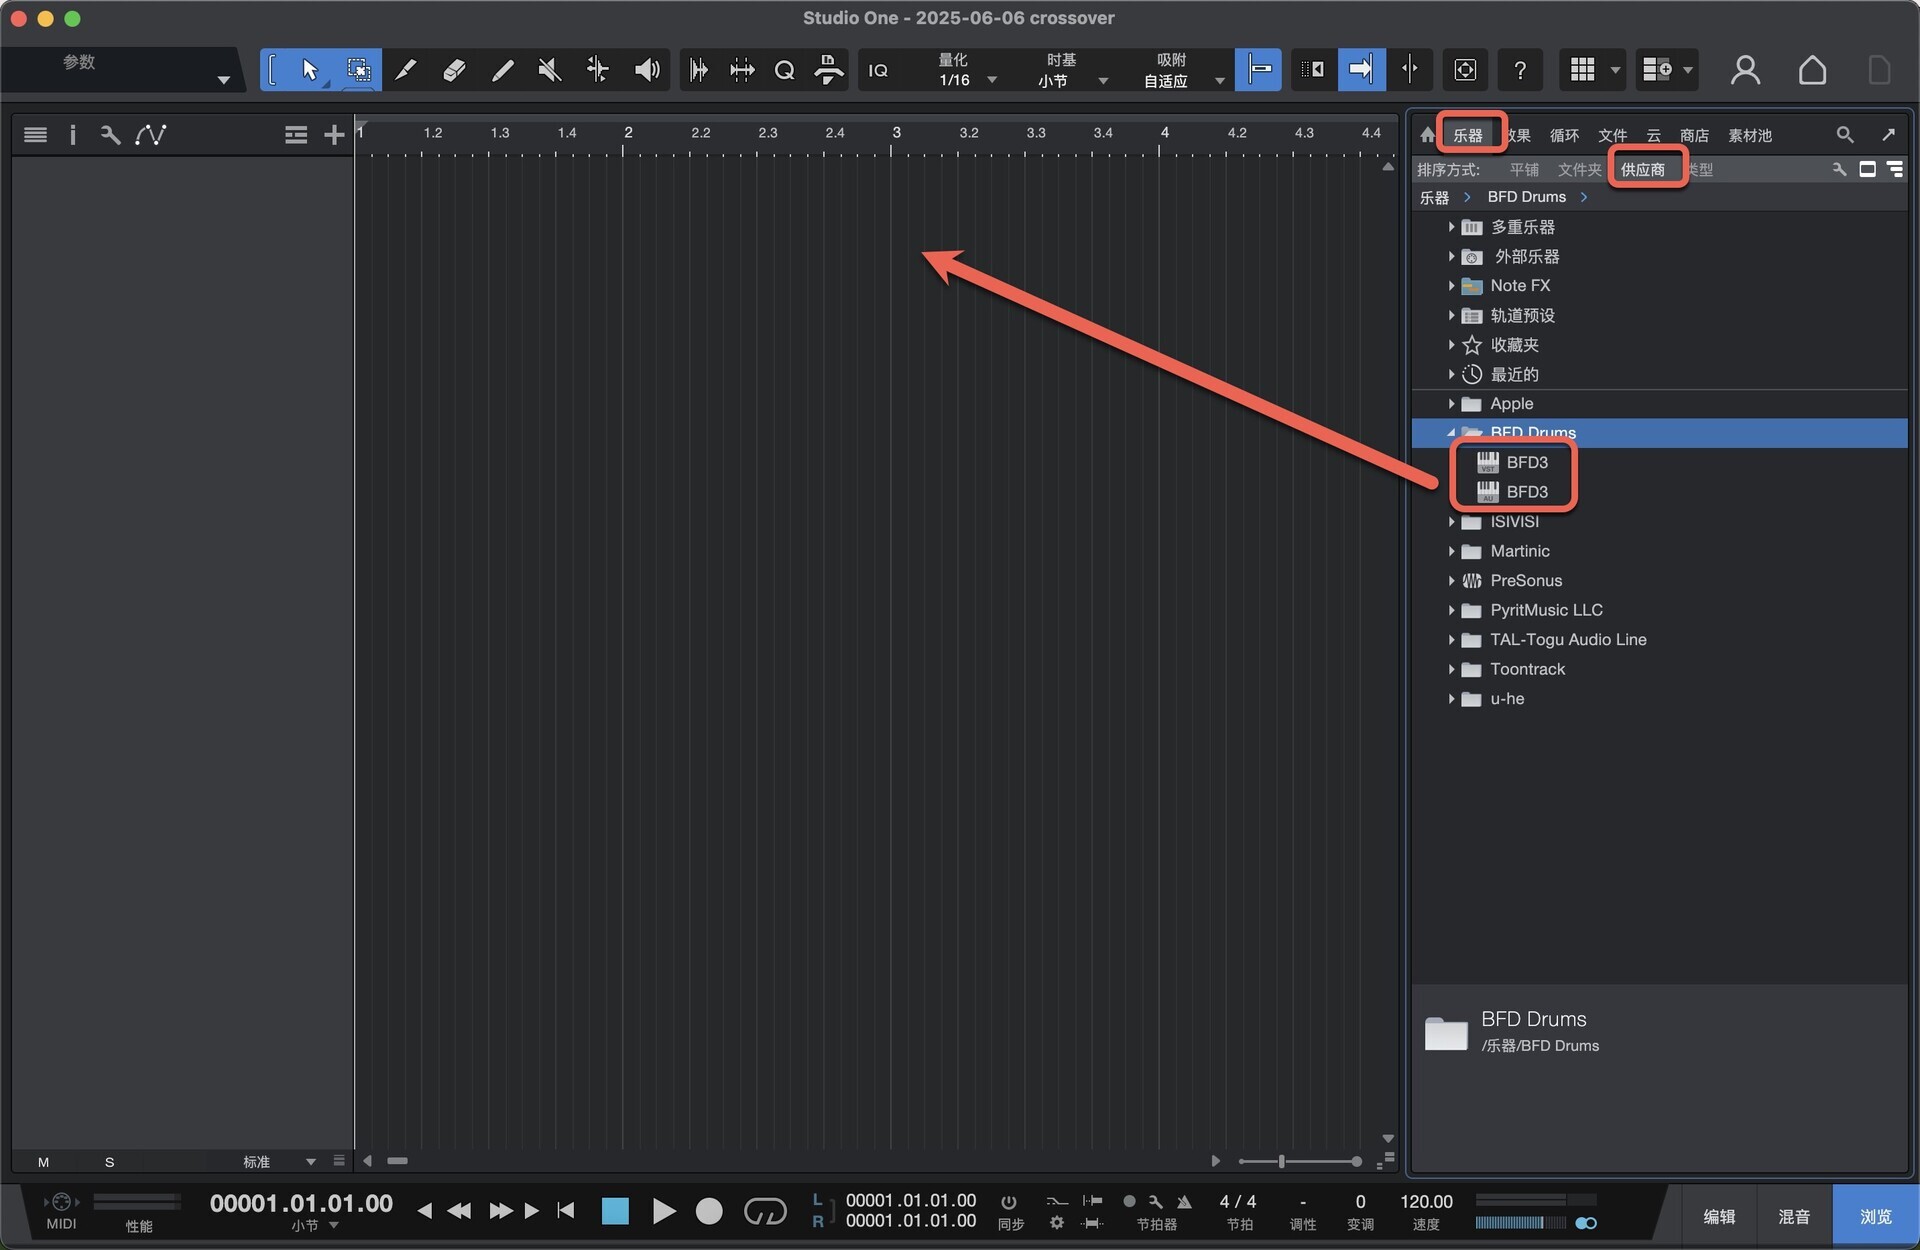1920x1250 pixels.
Task: Select the Range tool
Action: [x=358, y=69]
